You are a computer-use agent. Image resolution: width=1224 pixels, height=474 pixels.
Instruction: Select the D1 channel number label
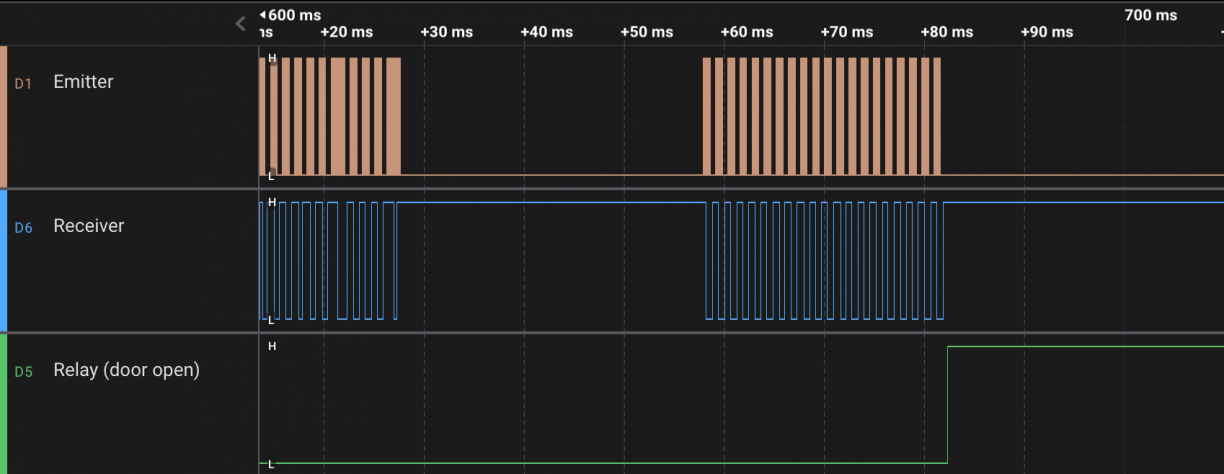click(x=23, y=84)
